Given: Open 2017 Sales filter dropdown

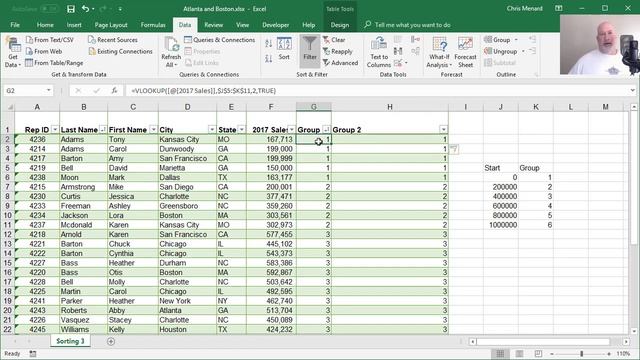Looking at the screenshot, I should 291,130.
